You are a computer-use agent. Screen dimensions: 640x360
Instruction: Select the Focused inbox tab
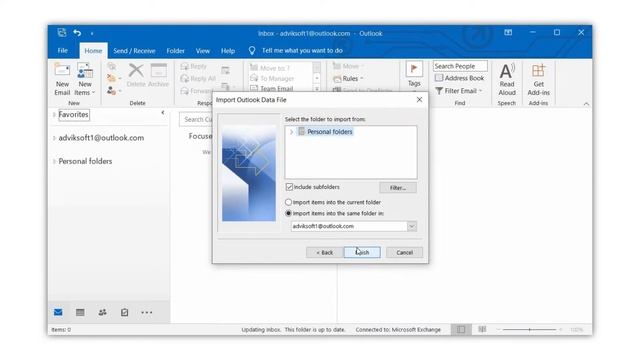200,136
